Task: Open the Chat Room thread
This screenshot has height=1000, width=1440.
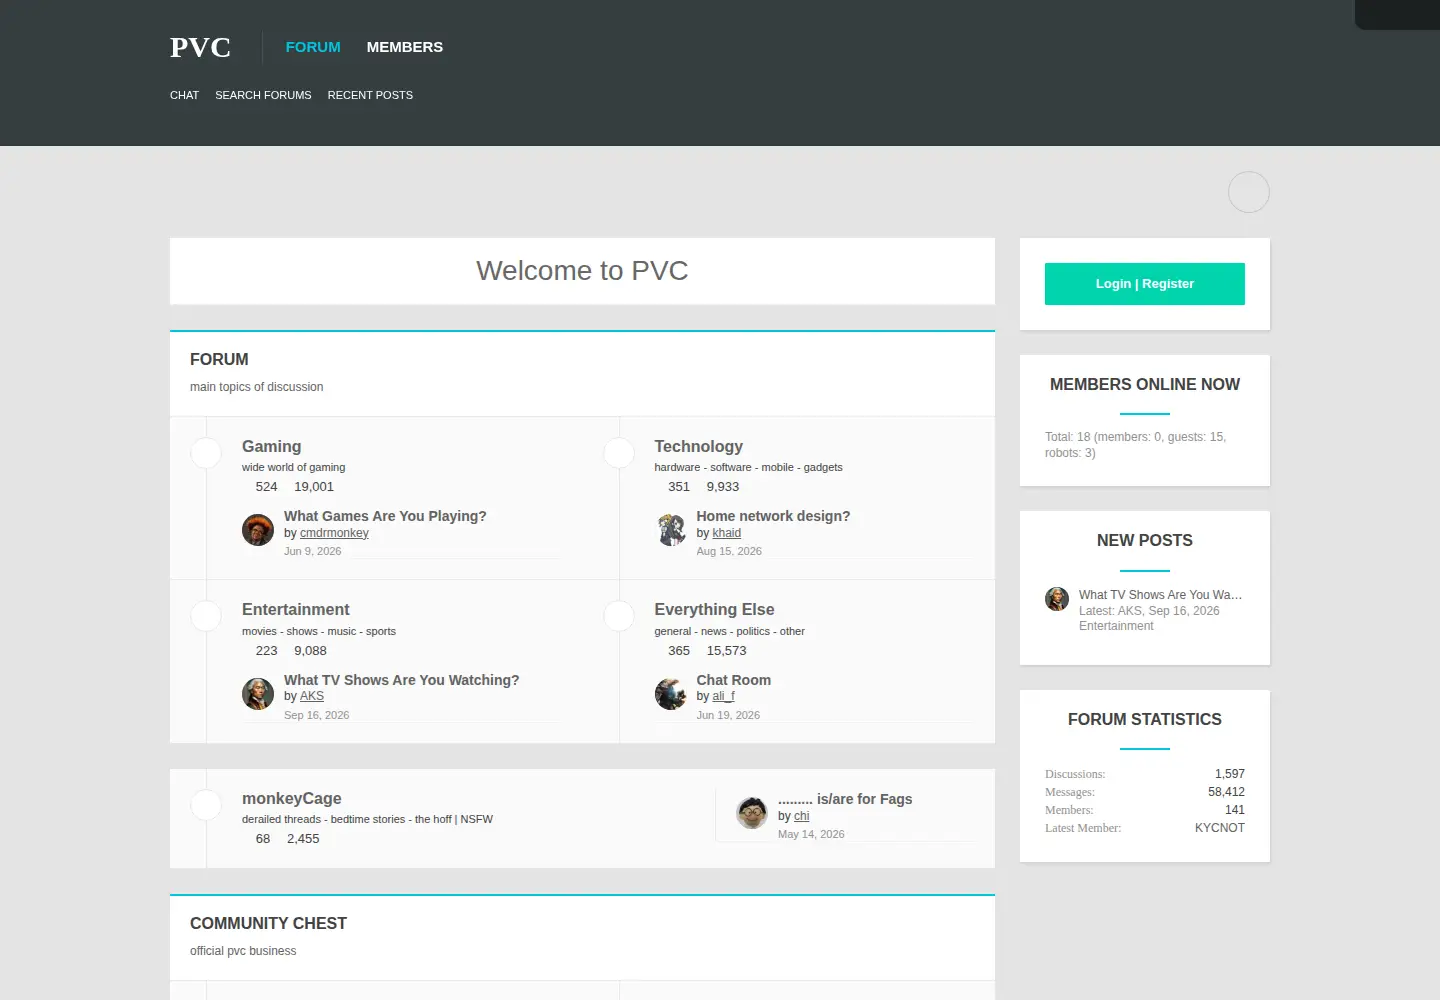Action: point(734,680)
